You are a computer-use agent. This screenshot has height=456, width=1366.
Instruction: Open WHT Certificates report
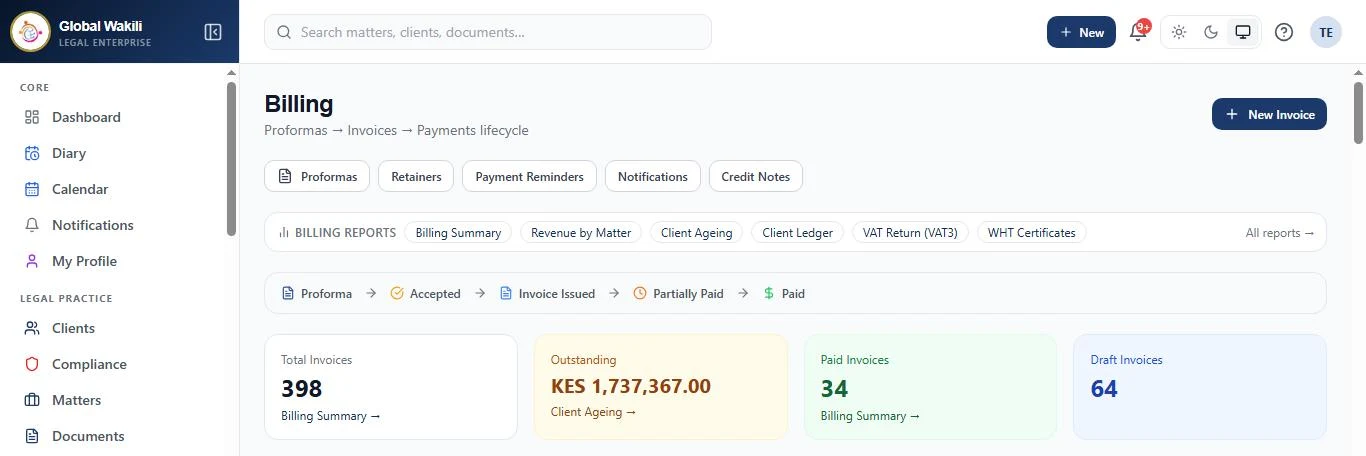pyautogui.click(x=1032, y=233)
